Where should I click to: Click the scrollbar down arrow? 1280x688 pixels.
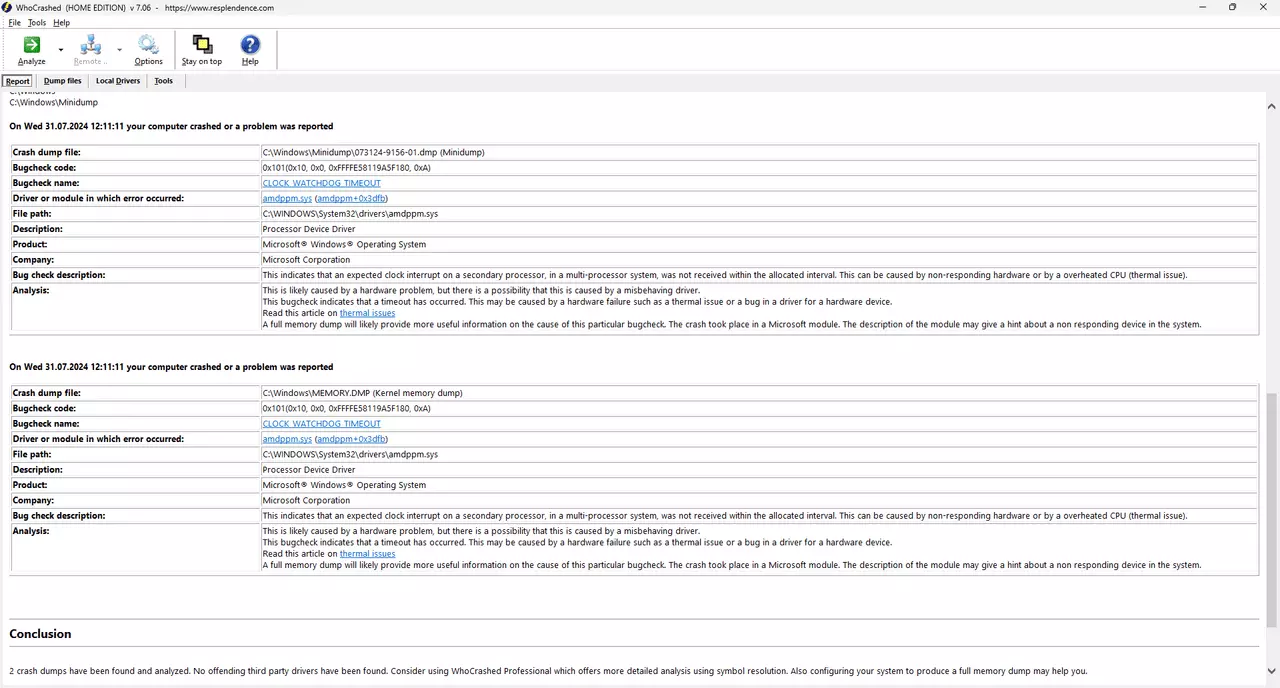pyautogui.click(x=1272, y=671)
